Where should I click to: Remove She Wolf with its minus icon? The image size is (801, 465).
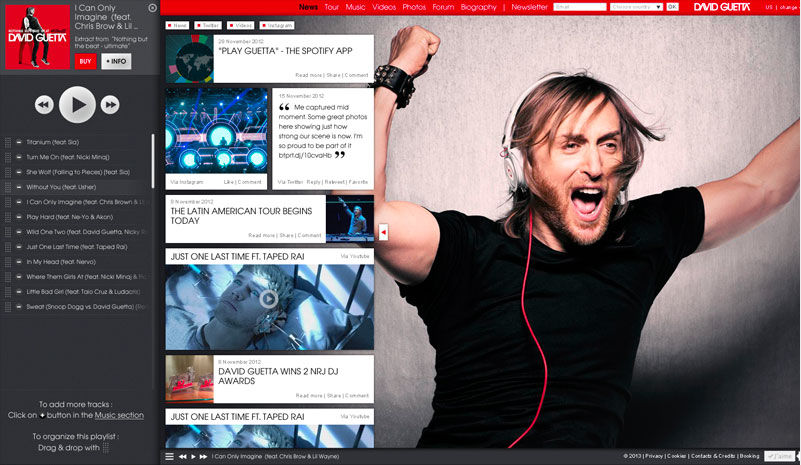tap(19, 172)
